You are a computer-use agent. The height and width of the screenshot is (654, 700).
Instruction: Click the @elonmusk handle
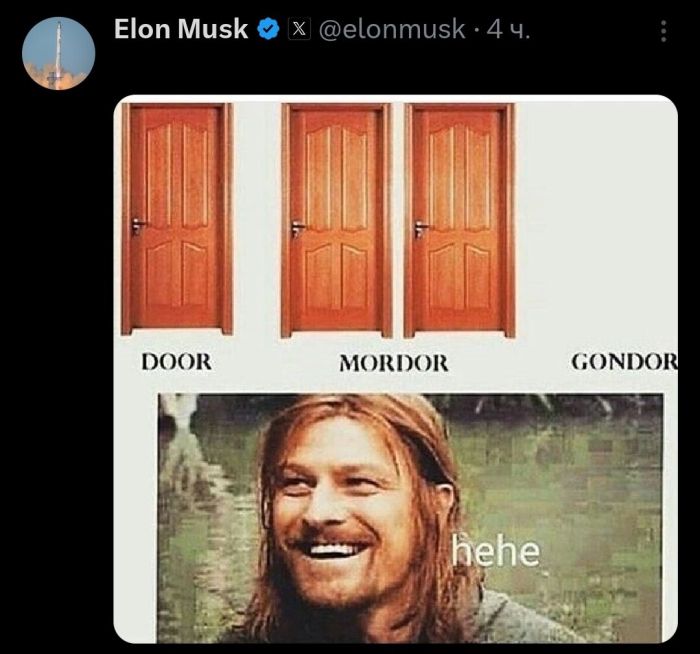[392, 29]
